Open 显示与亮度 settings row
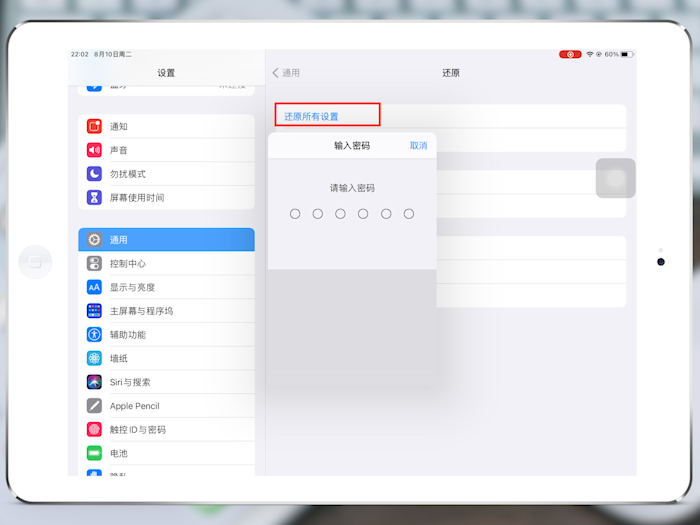Image resolution: width=700 pixels, height=525 pixels. pos(166,287)
